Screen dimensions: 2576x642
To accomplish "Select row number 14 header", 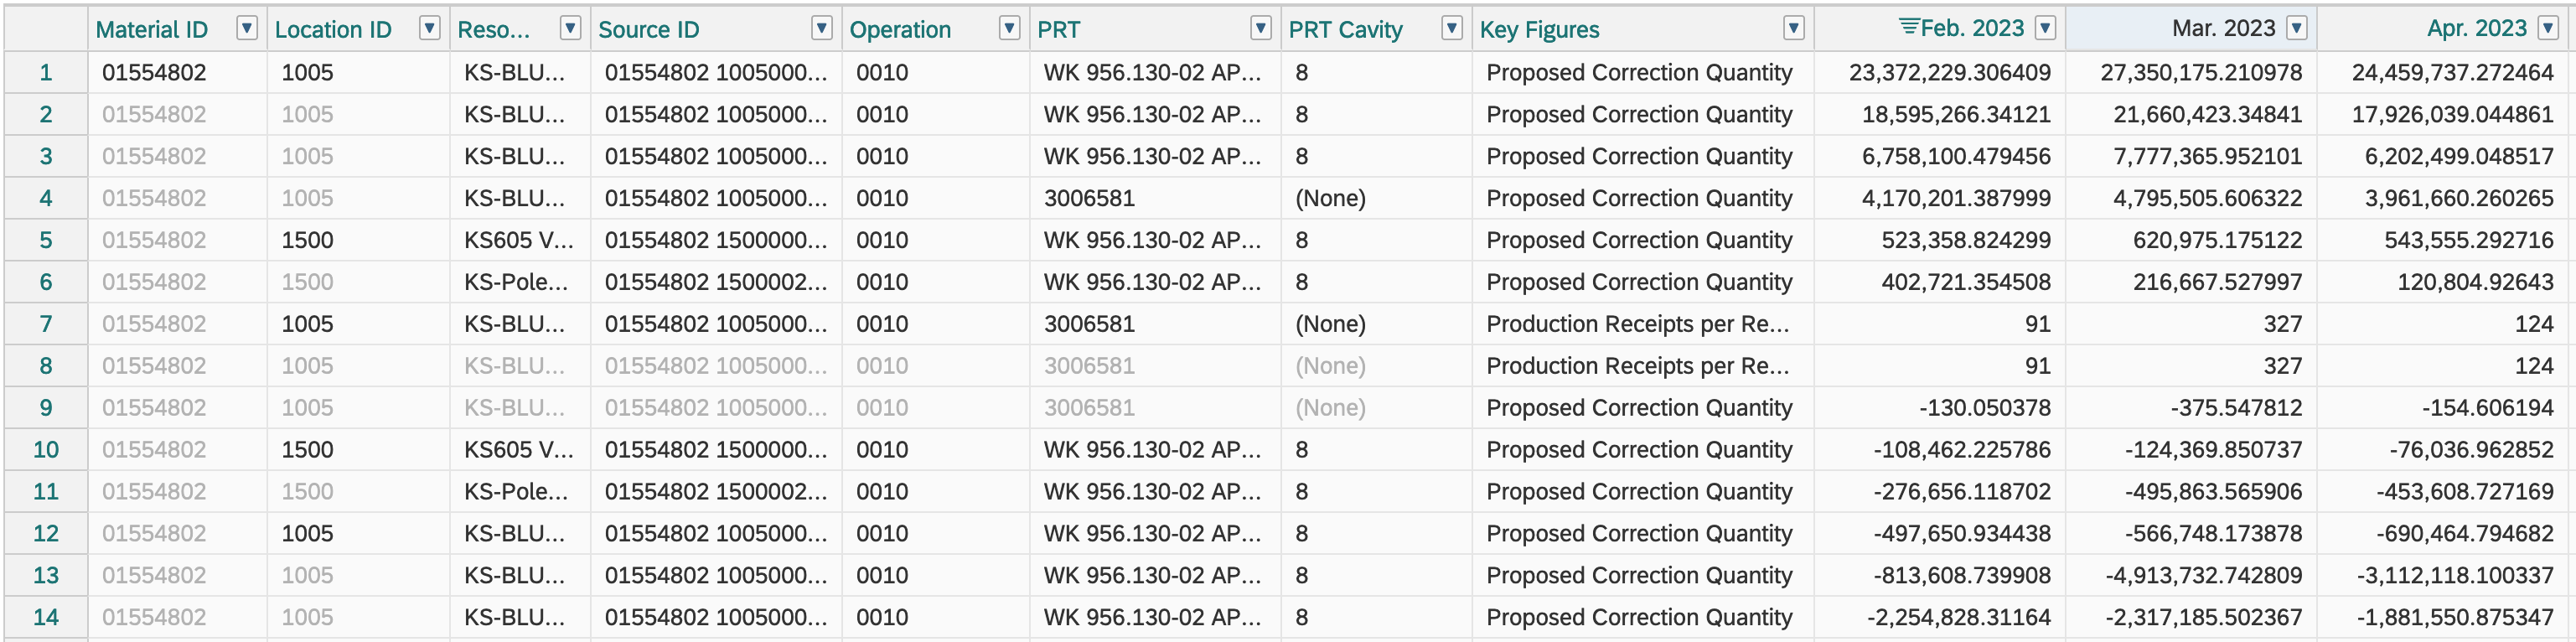I will click(x=46, y=617).
